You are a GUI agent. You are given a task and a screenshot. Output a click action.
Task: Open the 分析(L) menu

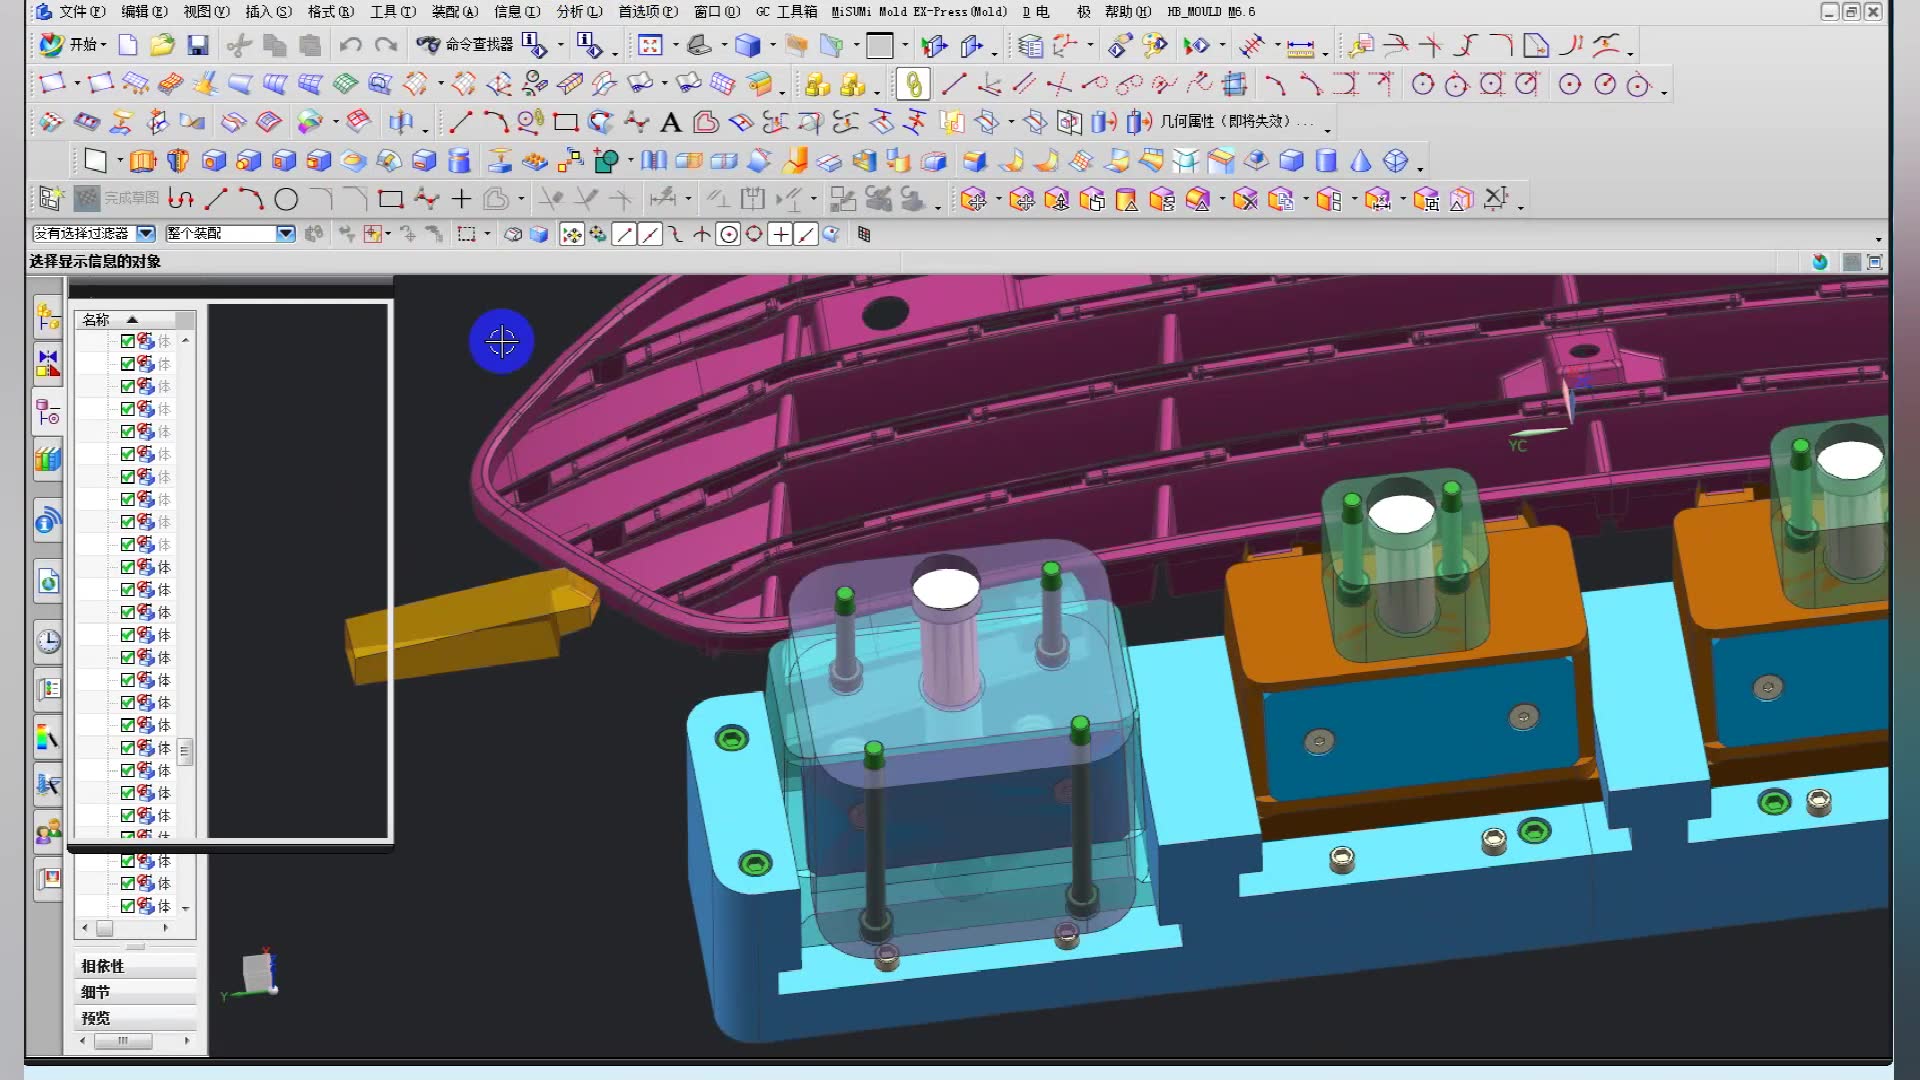[x=579, y=12]
